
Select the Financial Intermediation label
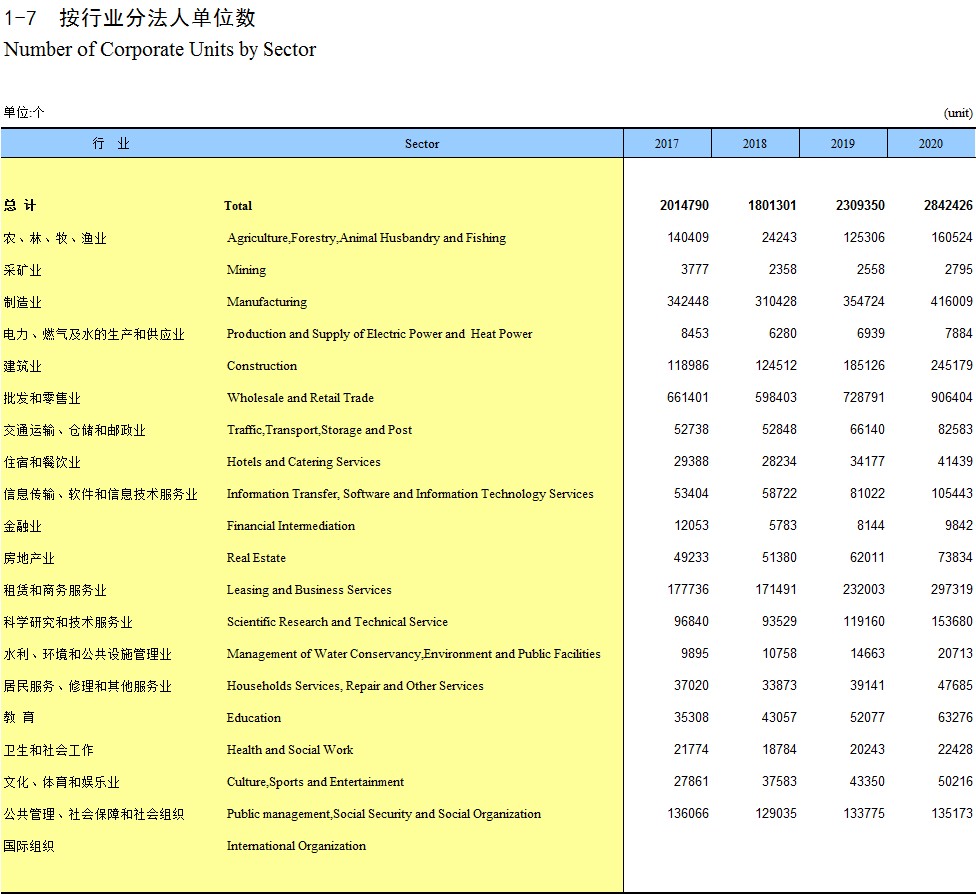coord(291,526)
